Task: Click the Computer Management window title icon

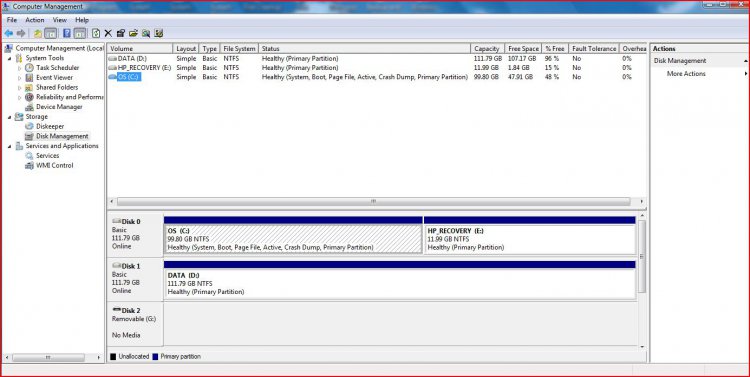Action: (x=6, y=7)
